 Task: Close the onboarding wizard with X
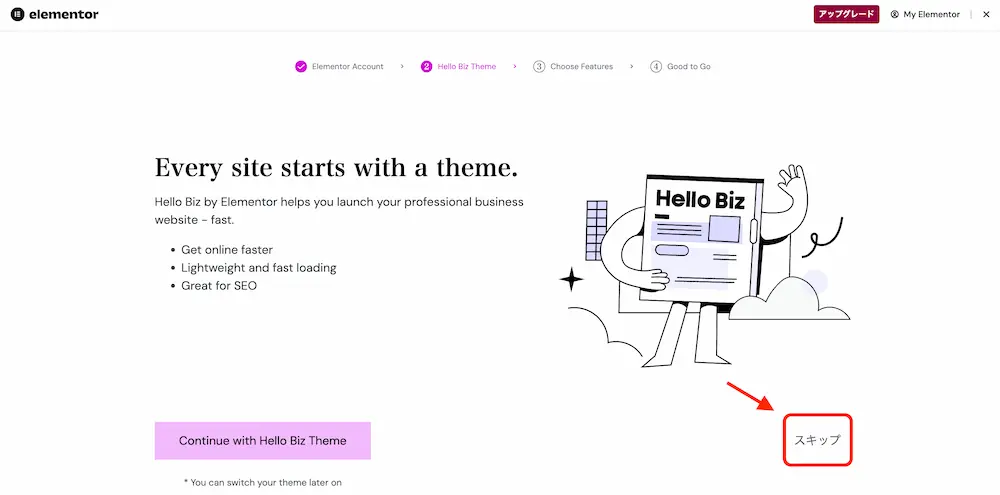click(x=986, y=14)
